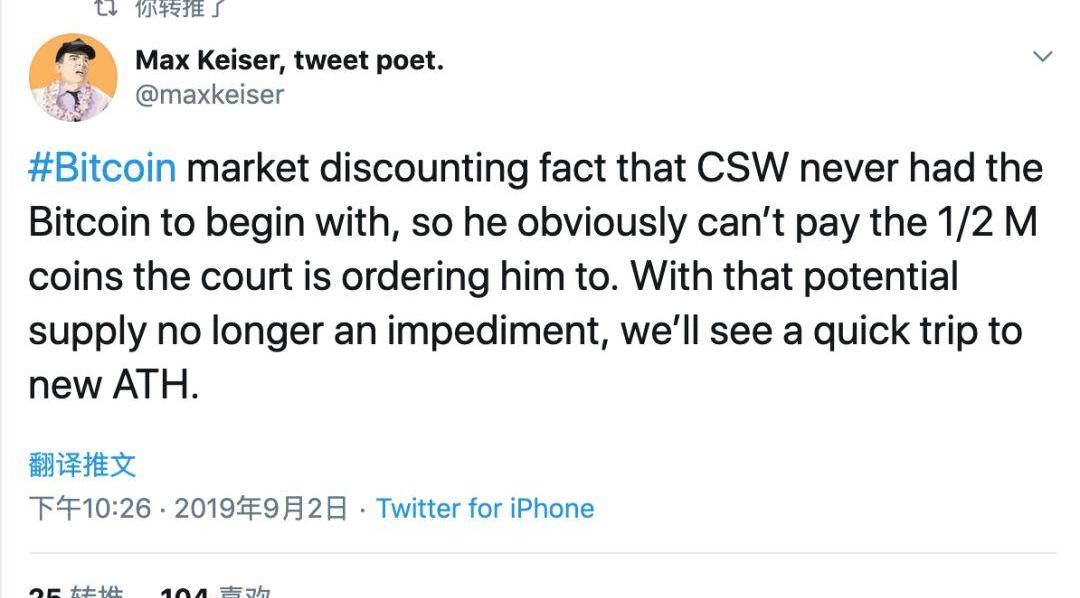
Task: Open Max Keiser's profile avatar
Action: click(x=73, y=77)
